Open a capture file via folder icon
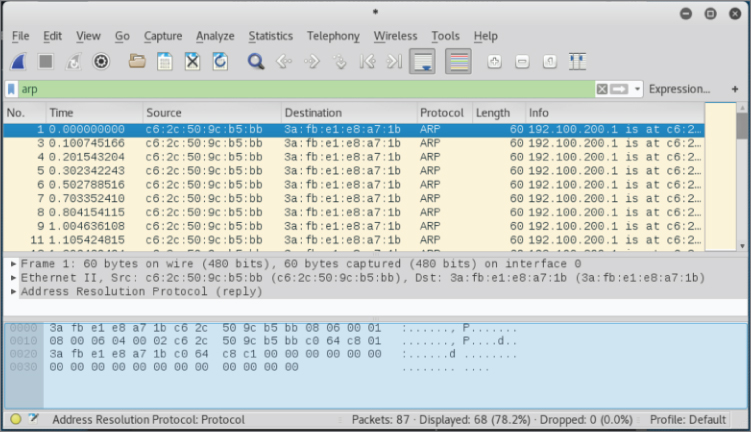This screenshot has height=432, width=751. (x=137, y=61)
